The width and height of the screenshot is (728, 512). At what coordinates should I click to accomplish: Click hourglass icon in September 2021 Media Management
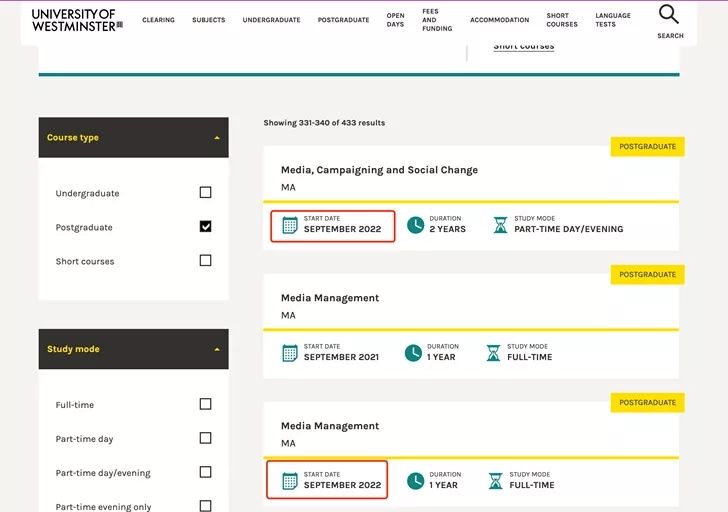[x=493, y=353]
